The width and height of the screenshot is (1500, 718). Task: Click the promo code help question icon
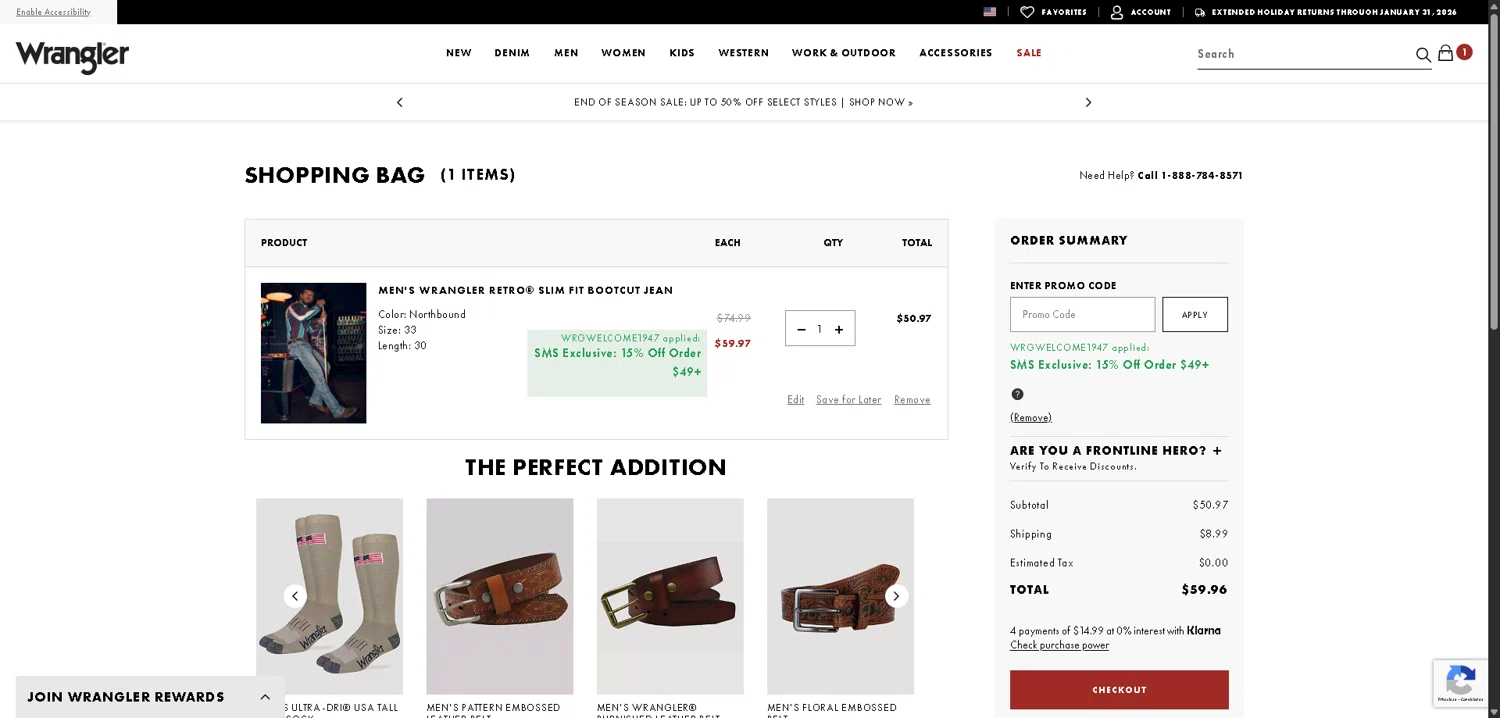[1017, 394]
